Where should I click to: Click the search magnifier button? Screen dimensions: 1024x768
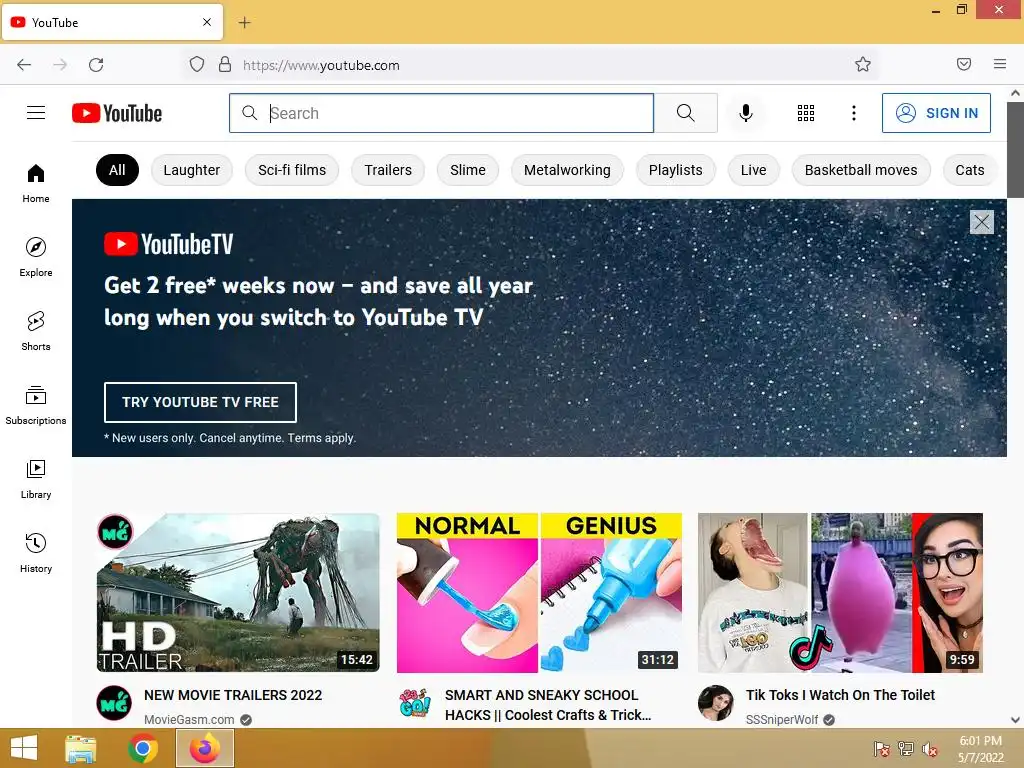pyautogui.click(x=686, y=113)
